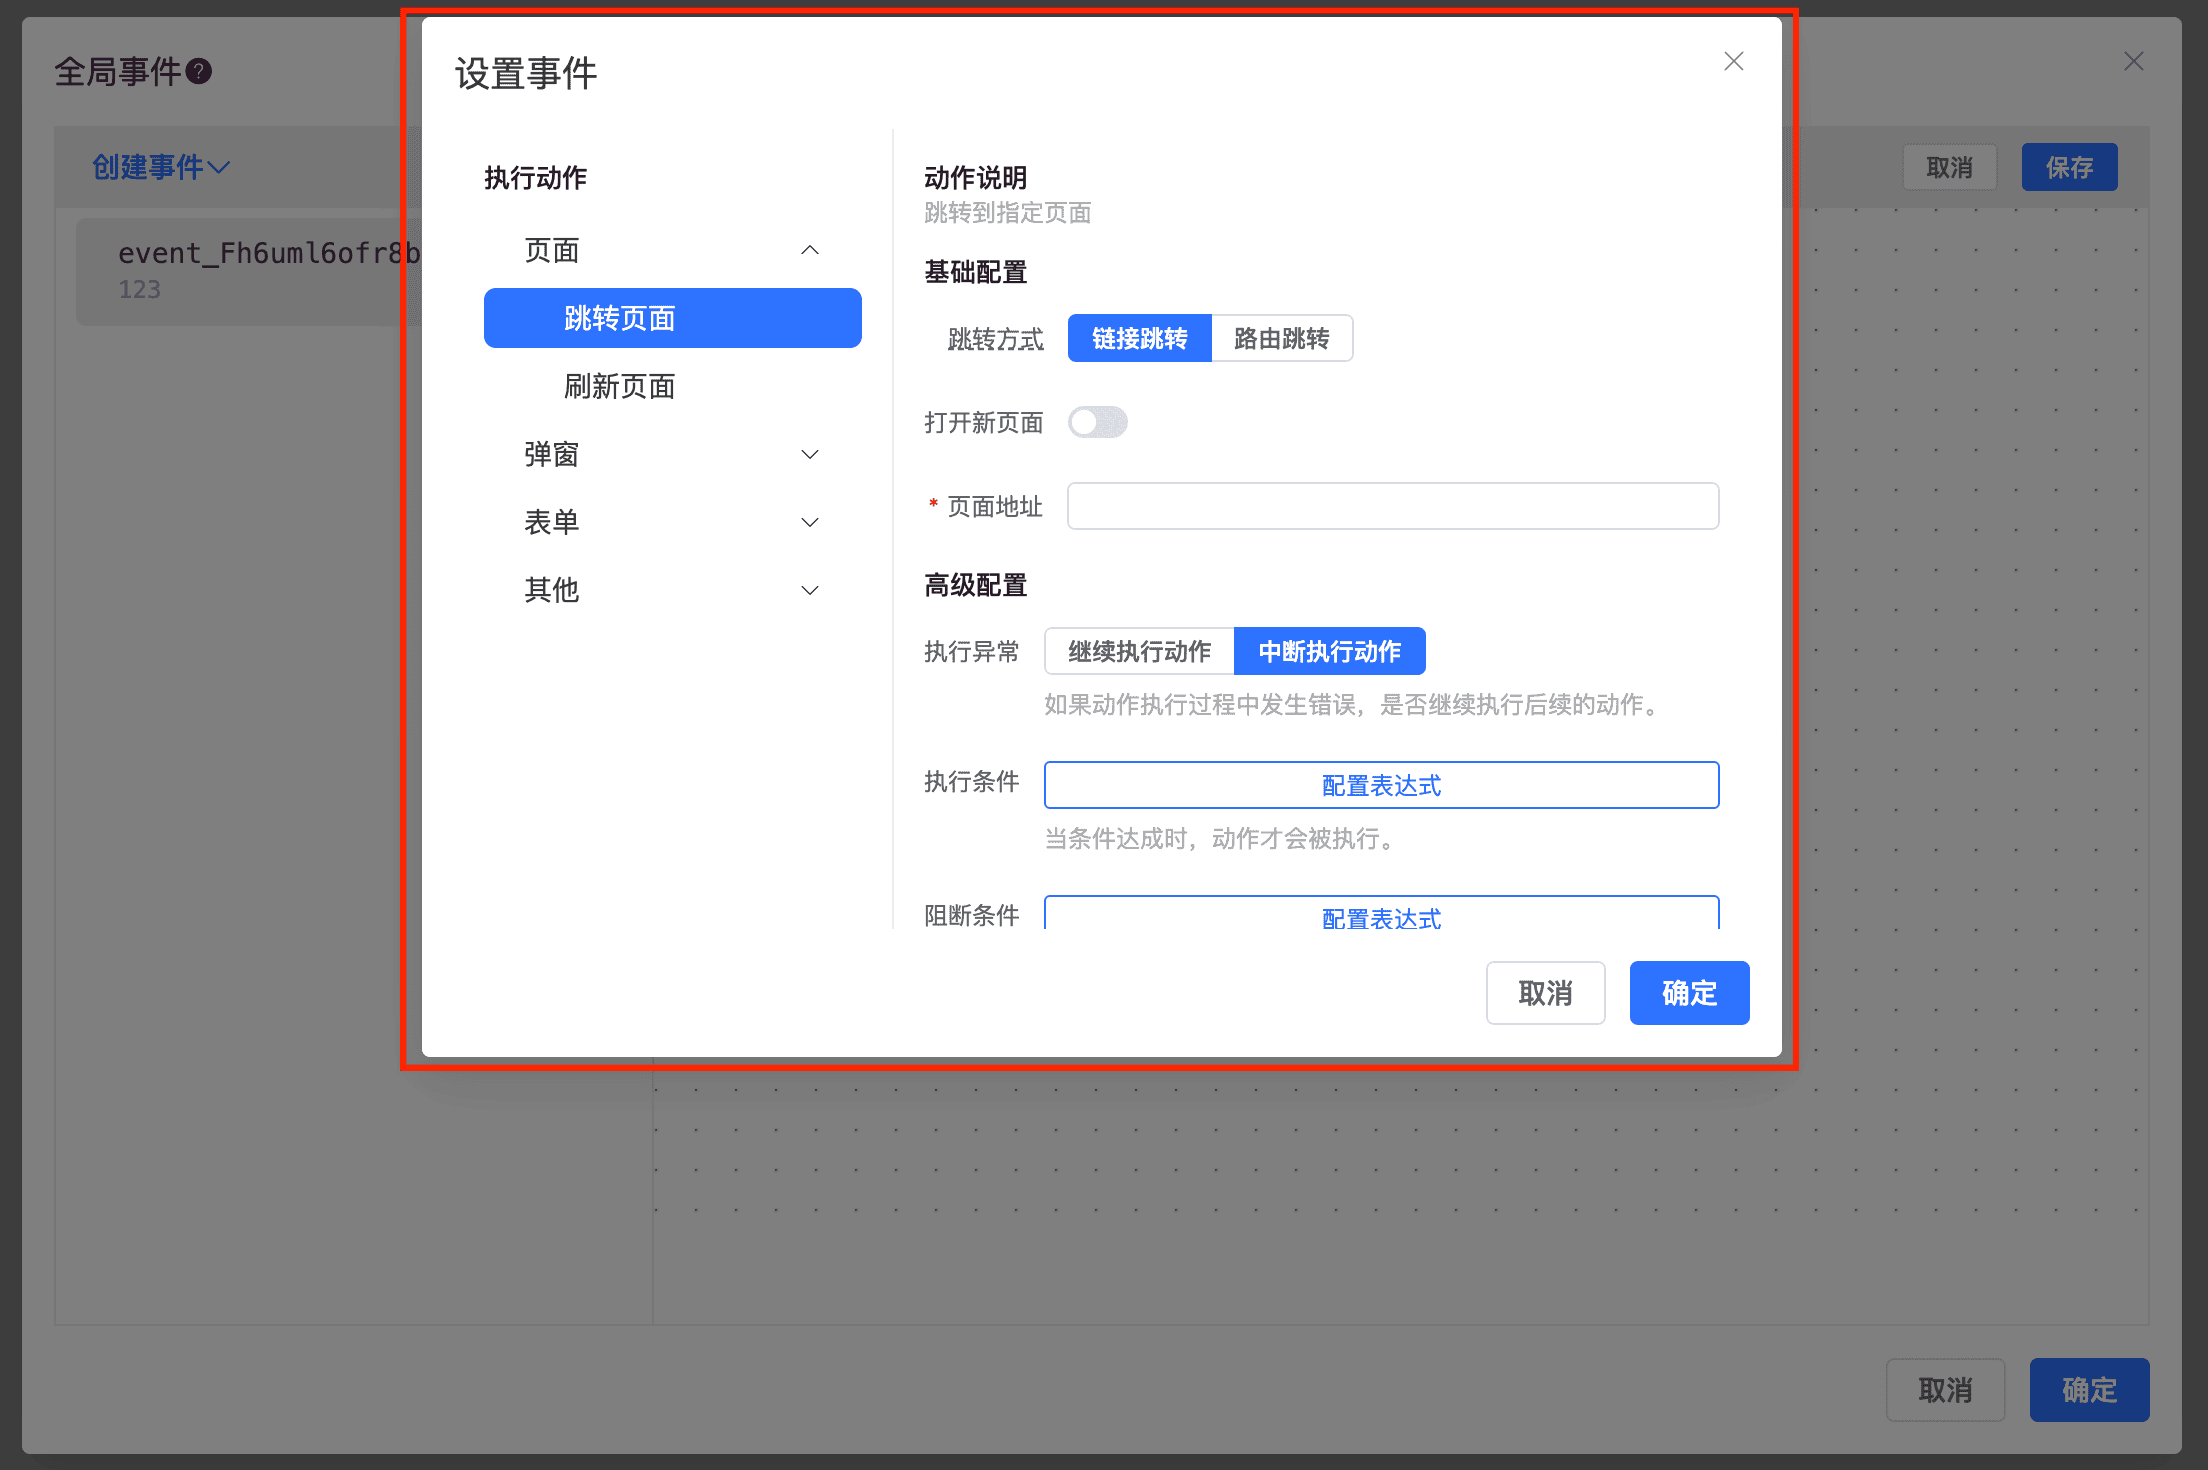The height and width of the screenshot is (1470, 2208).
Task: Click the 页面地址 input field
Action: (1392, 506)
